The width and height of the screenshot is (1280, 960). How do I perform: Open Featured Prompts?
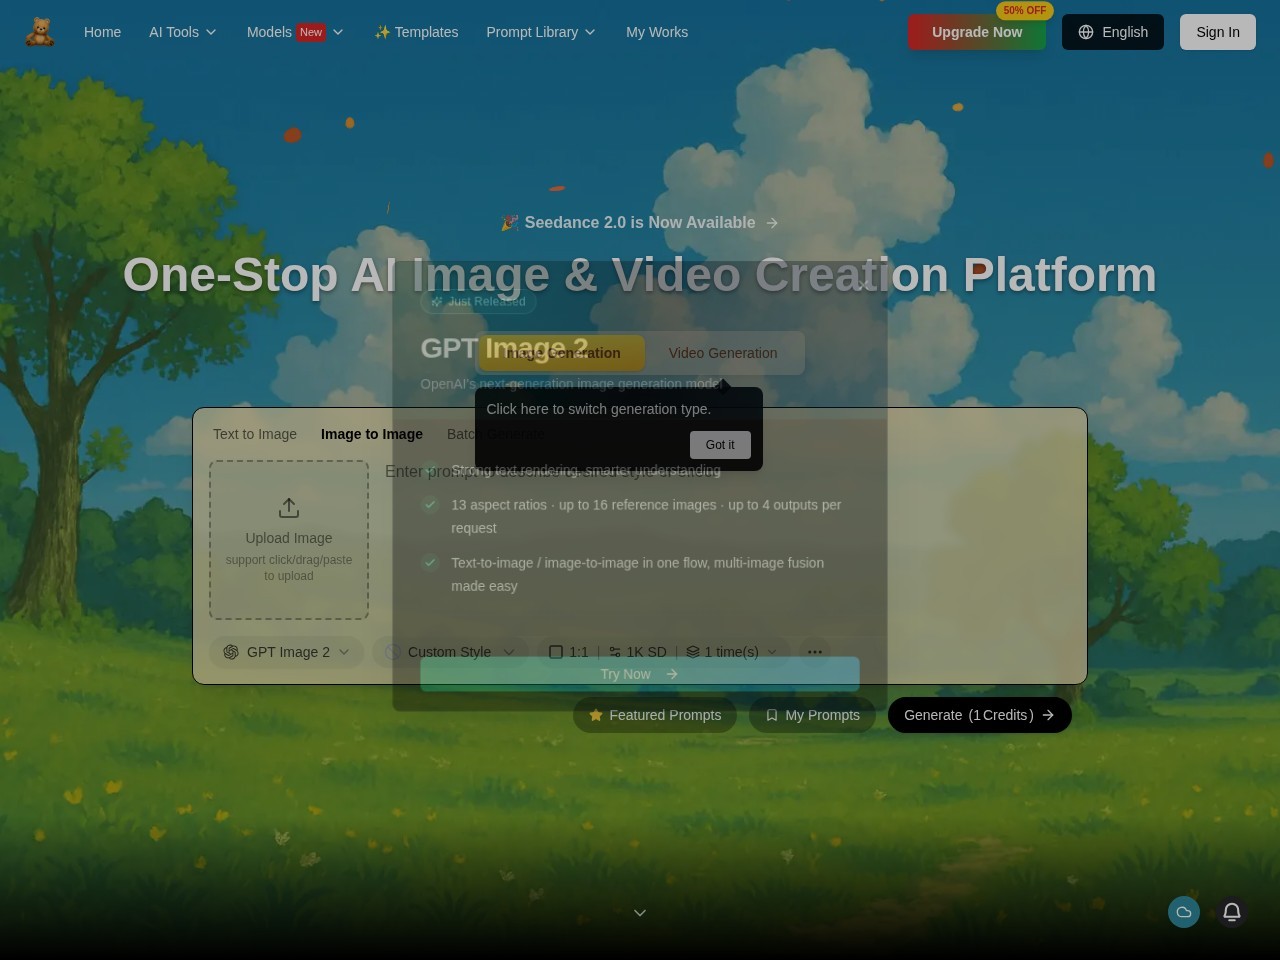pos(655,715)
